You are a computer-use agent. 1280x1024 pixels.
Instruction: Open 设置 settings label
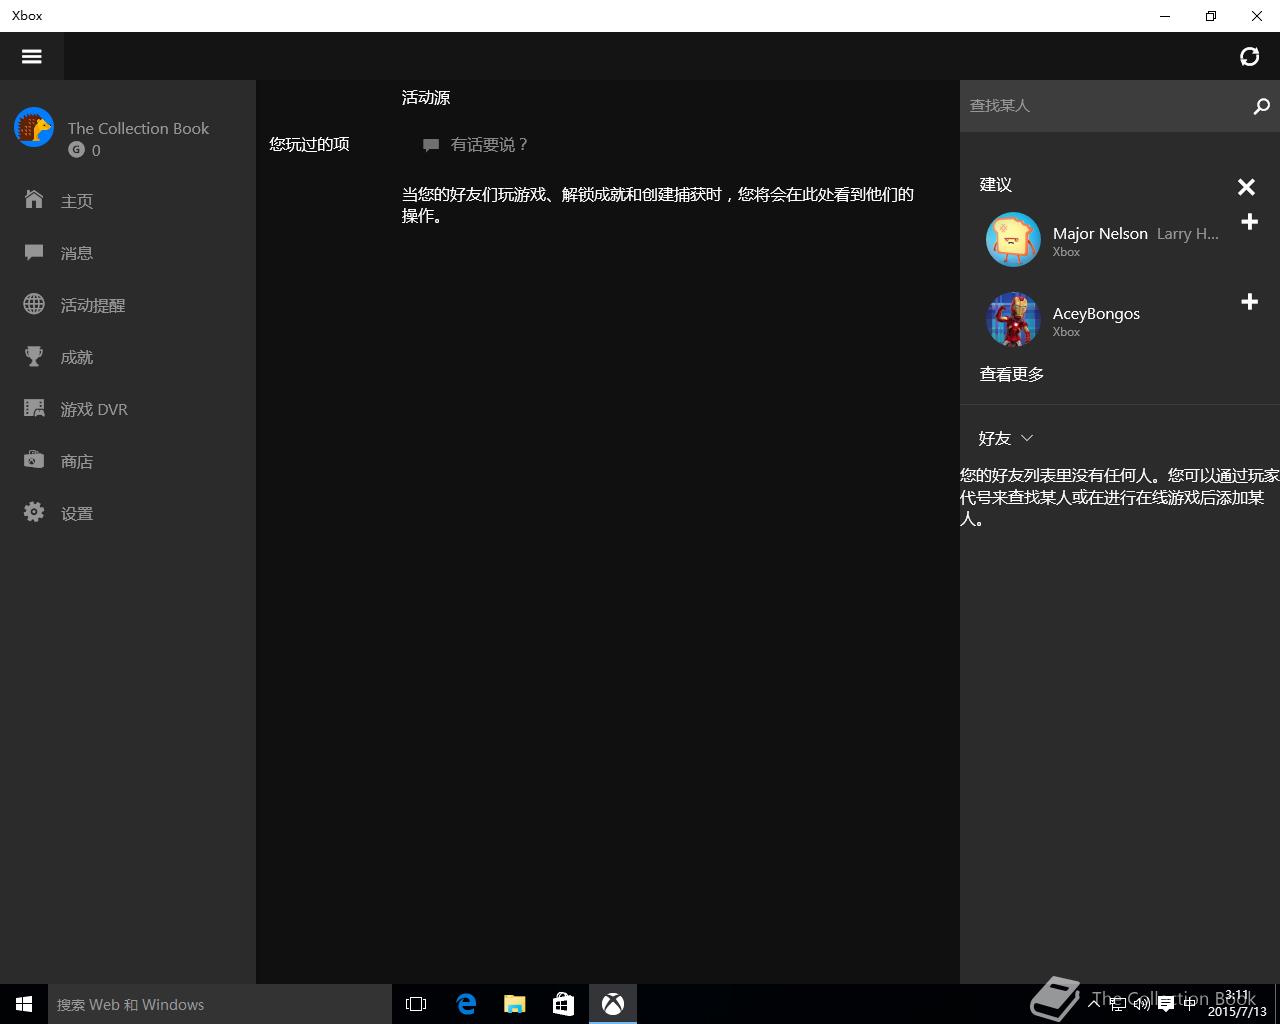[77, 513]
